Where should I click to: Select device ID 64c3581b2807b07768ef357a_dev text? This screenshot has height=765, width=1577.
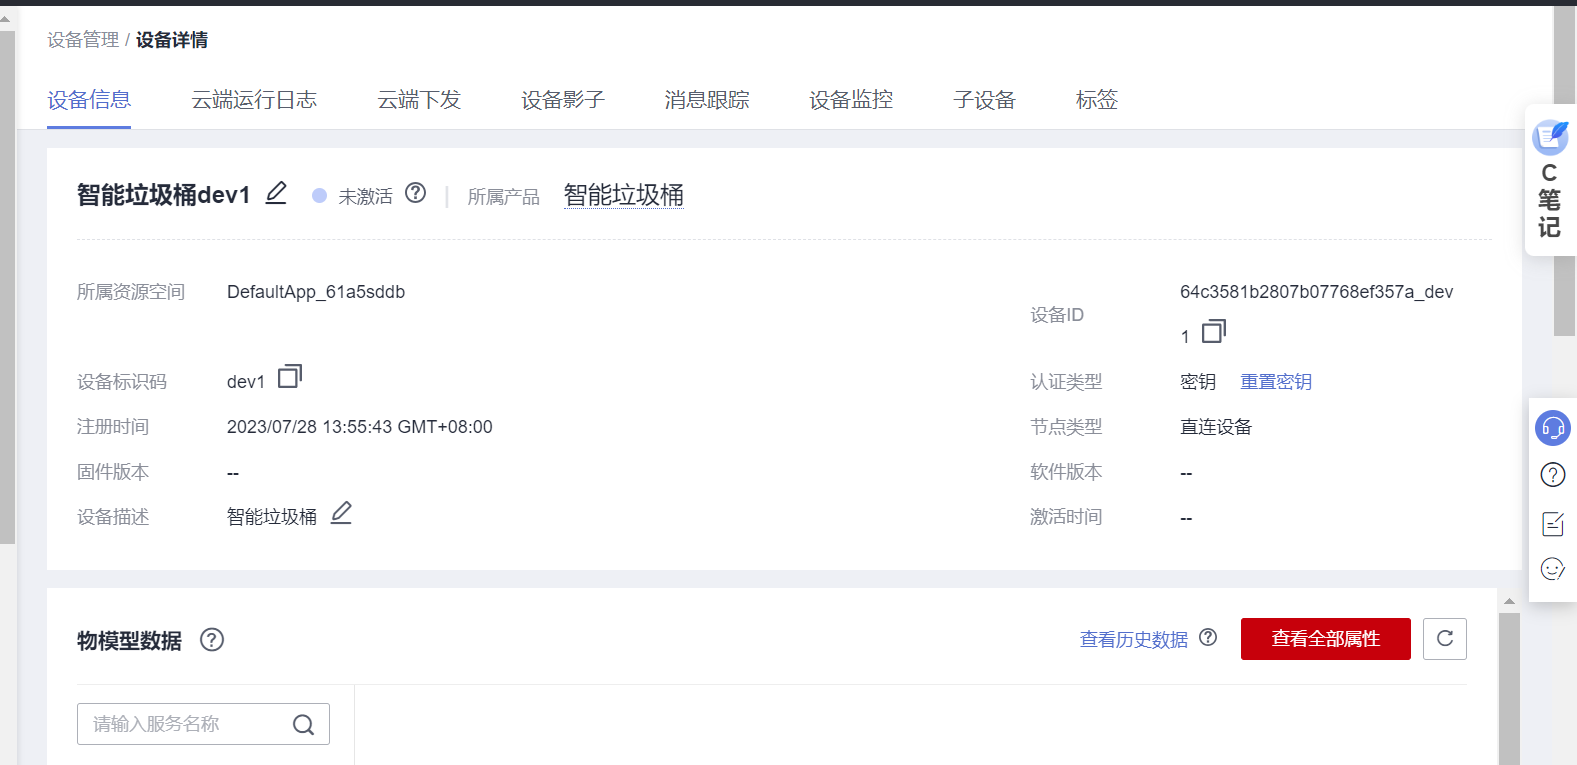coord(1316,292)
